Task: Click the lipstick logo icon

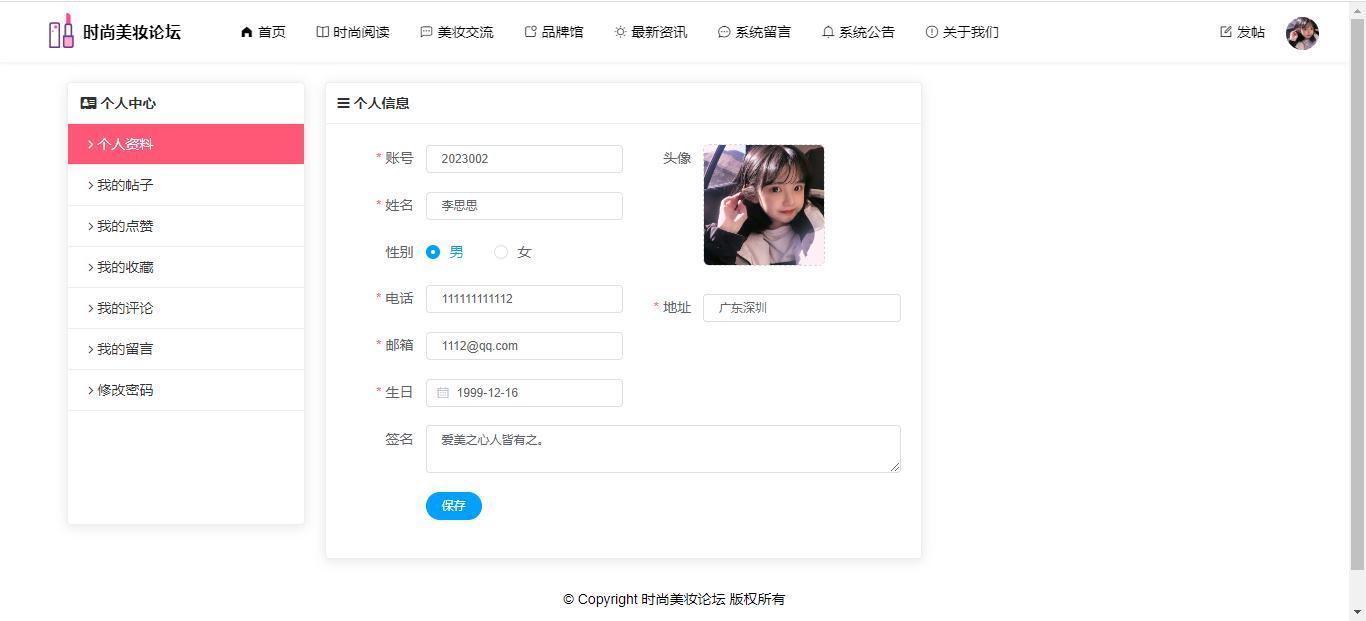Action: [x=61, y=31]
